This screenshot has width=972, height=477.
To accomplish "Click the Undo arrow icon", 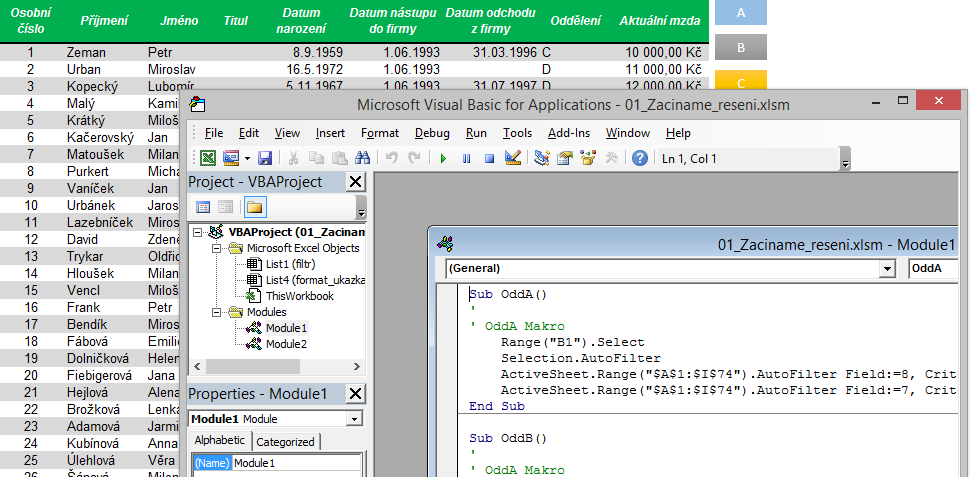I will 391,158.
